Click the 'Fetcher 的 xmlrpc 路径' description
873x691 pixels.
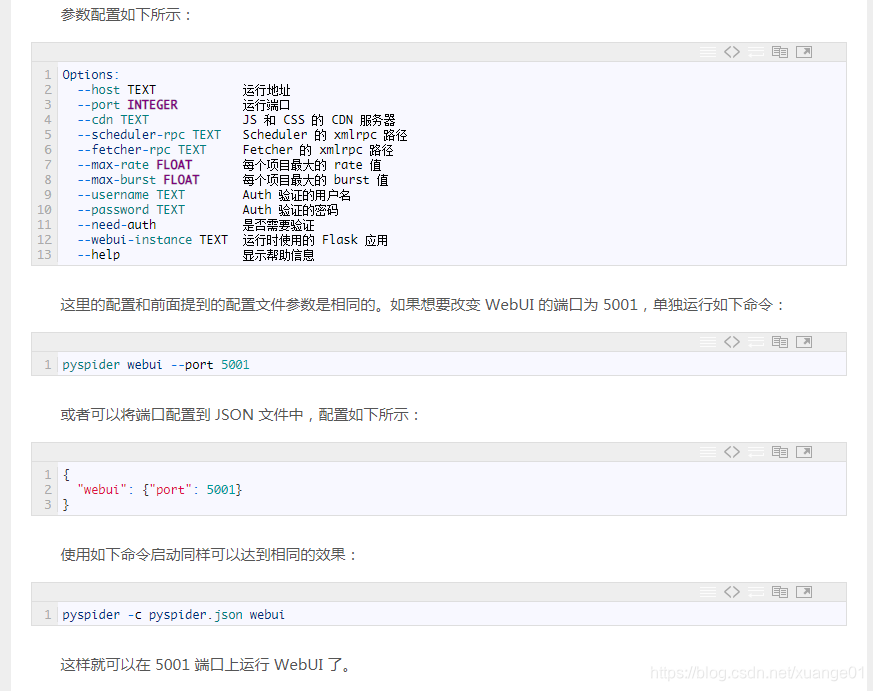pyautogui.click(x=317, y=150)
